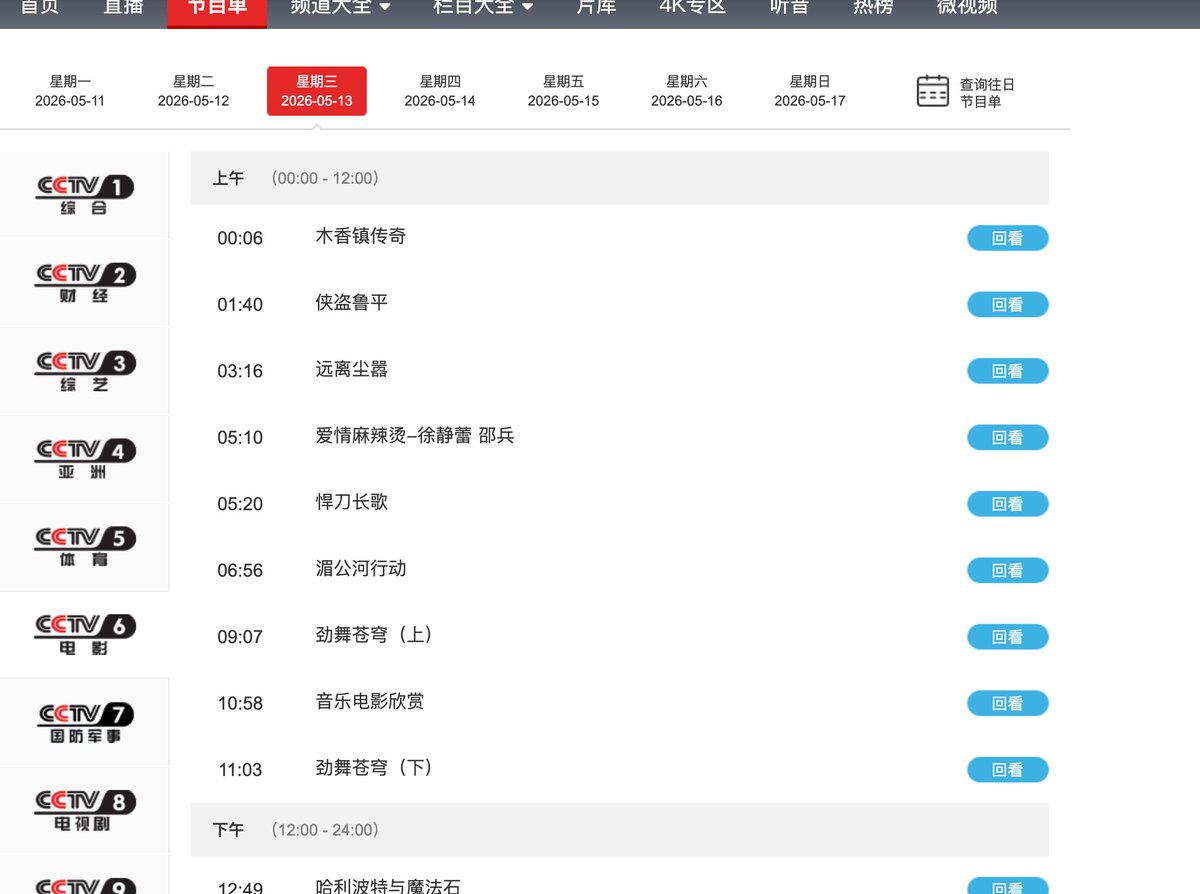Click 回看 for 远离尘嚣
1200x894 pixels.
[1007, 371]
